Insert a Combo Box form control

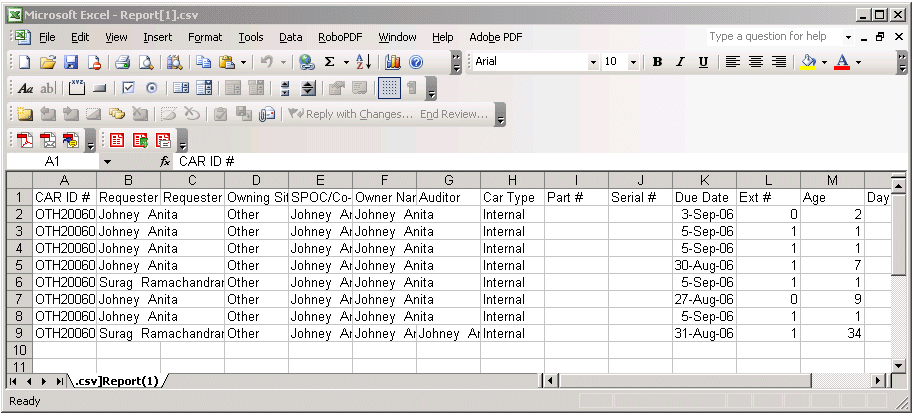(204, 88)
